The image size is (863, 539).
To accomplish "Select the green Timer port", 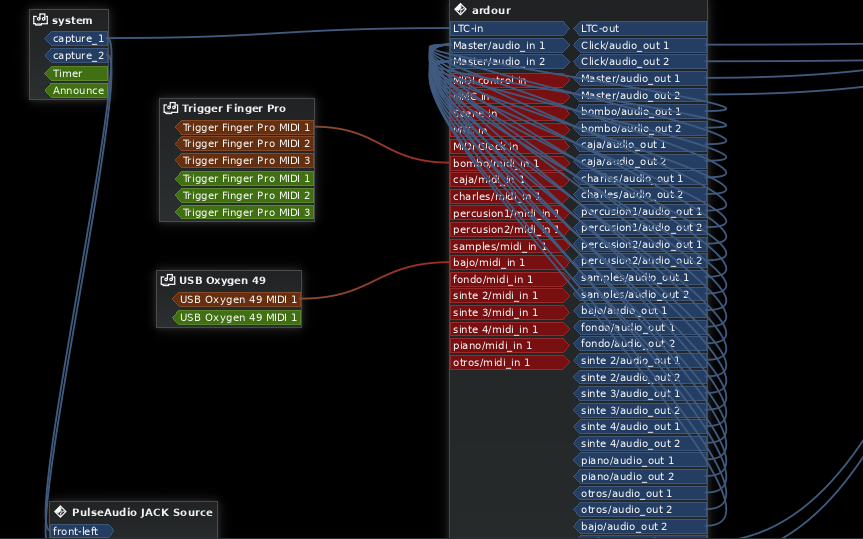I will 75,73.
